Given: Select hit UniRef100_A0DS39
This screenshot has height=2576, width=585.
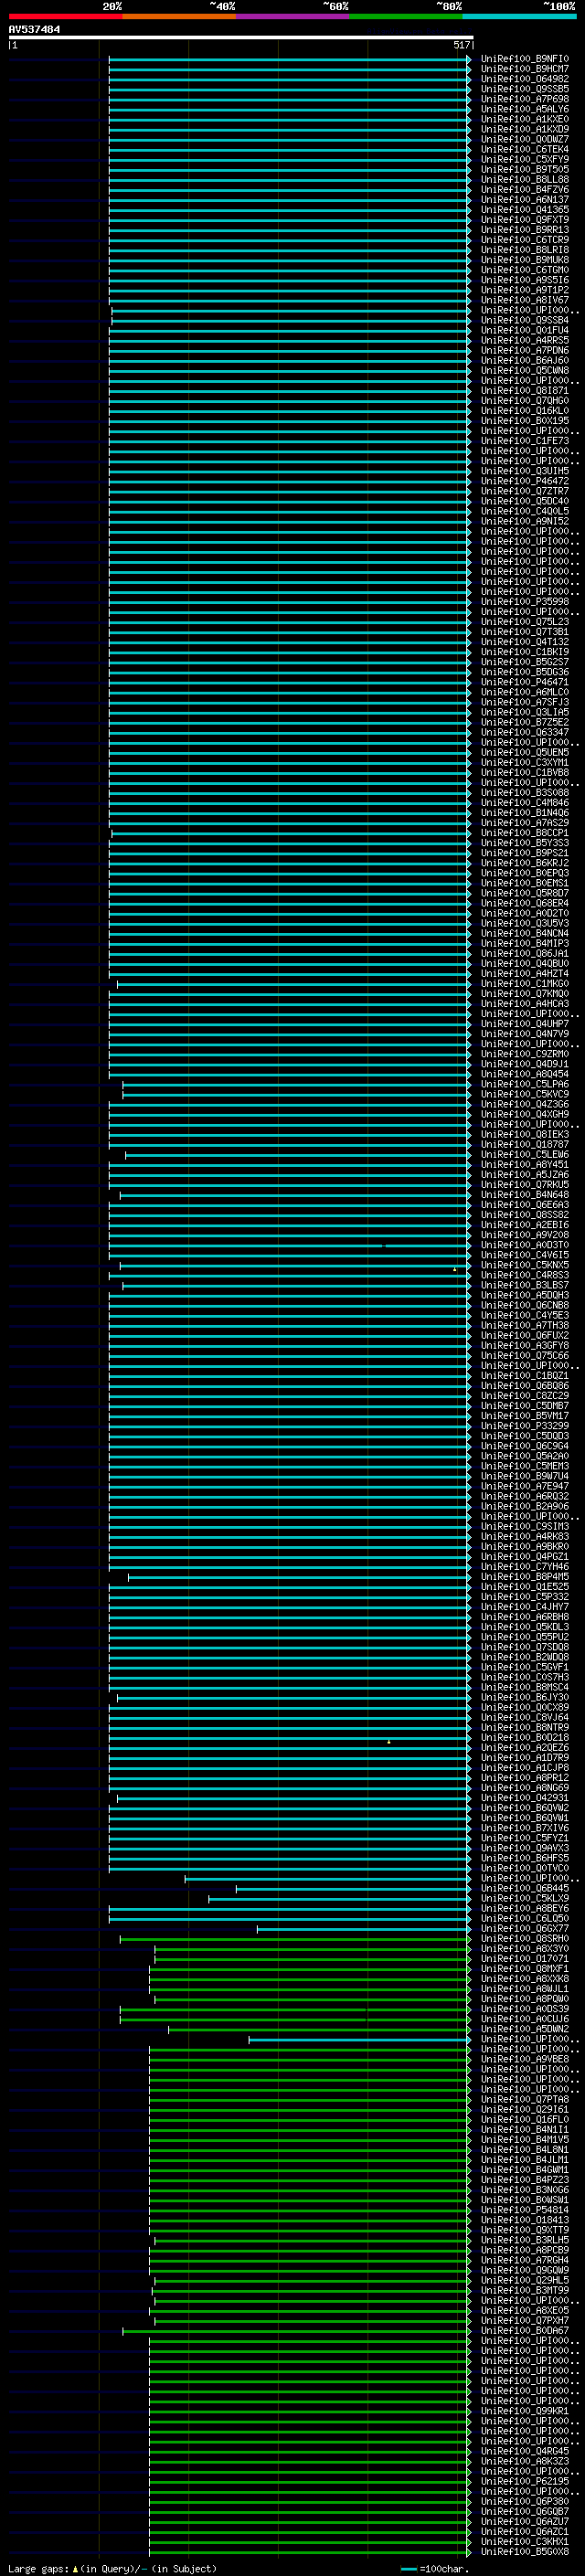Looking at the screenshot, I should [x=524, y=2009].
